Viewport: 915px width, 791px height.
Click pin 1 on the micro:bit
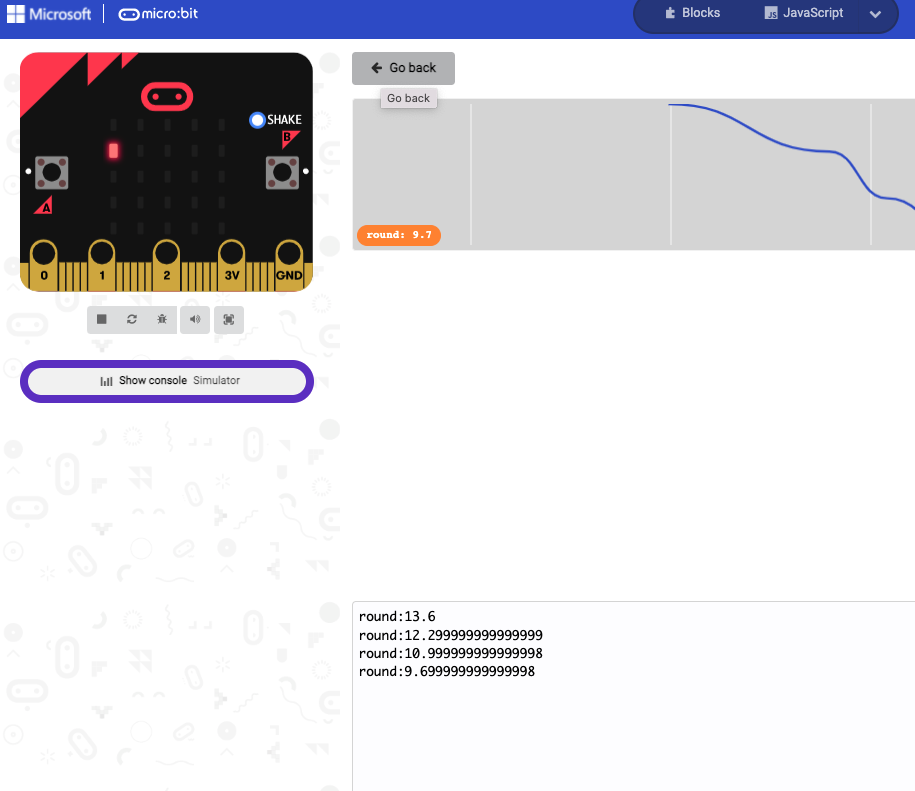pos(102,265)
